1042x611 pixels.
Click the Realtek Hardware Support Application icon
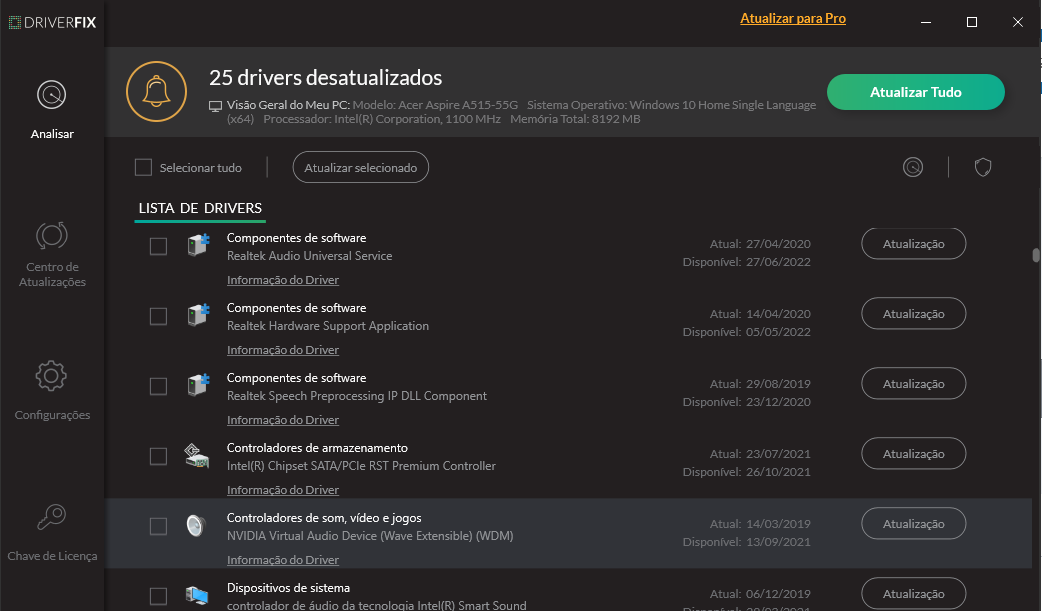198,315
